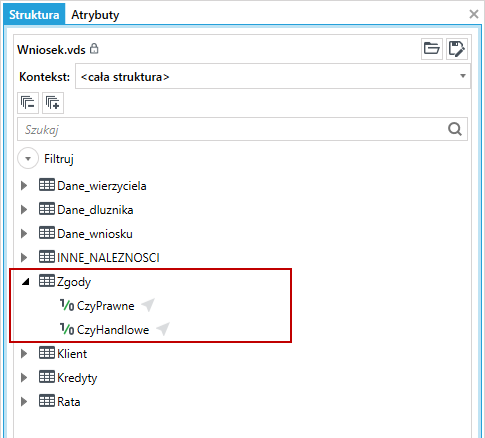This screenshot has width=485, height=438.
Task: Select the Dane_dluznika label
Action: point(95,210)
